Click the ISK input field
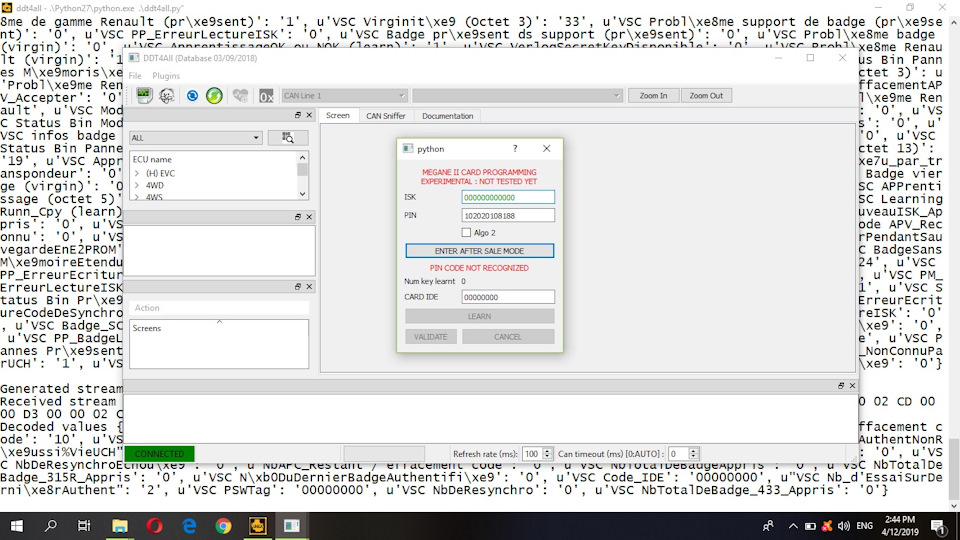 click(508, 197)
